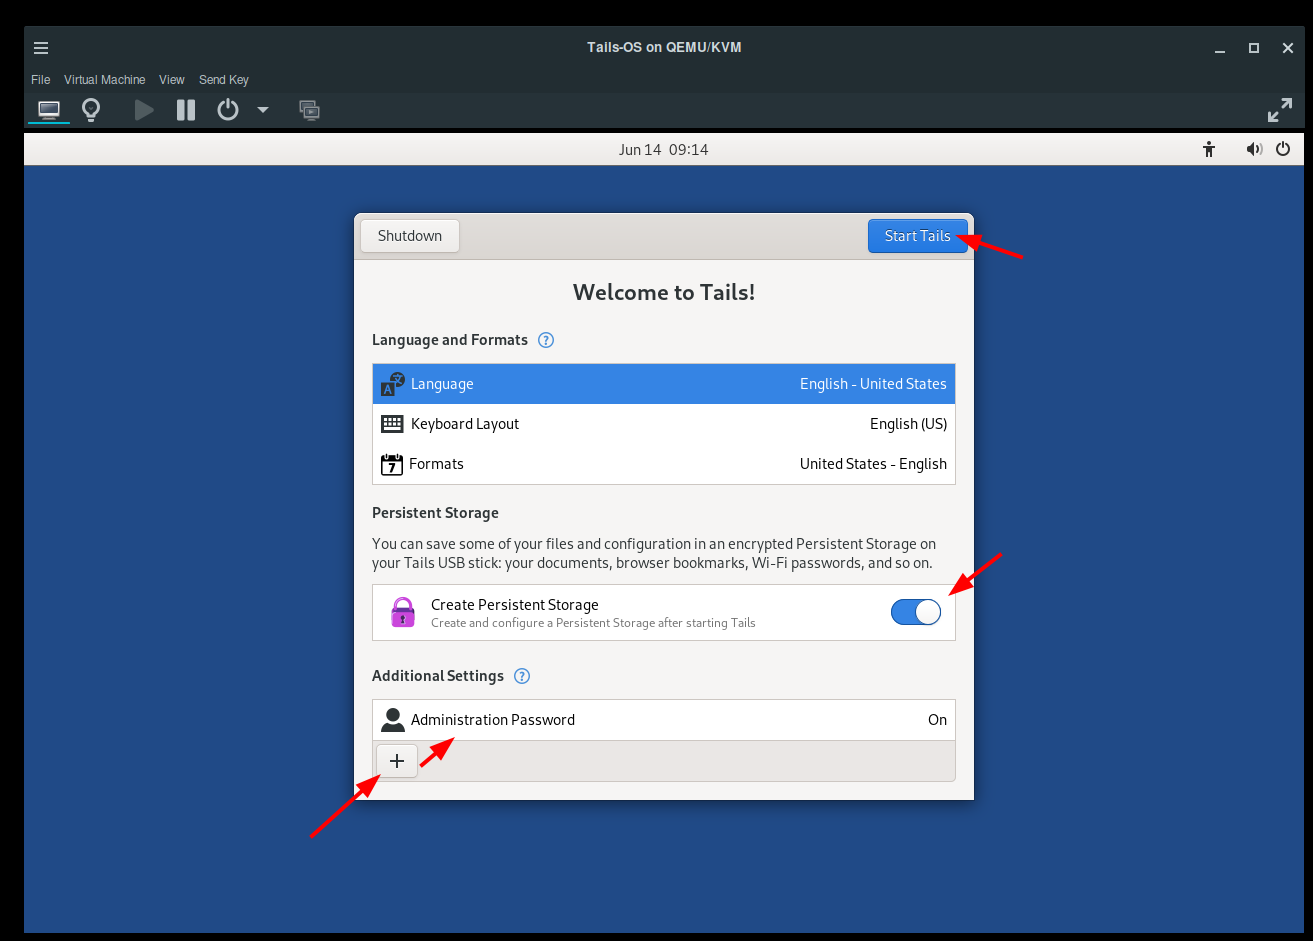Click the person icon beside Administration Password

(x=393, y=720)
